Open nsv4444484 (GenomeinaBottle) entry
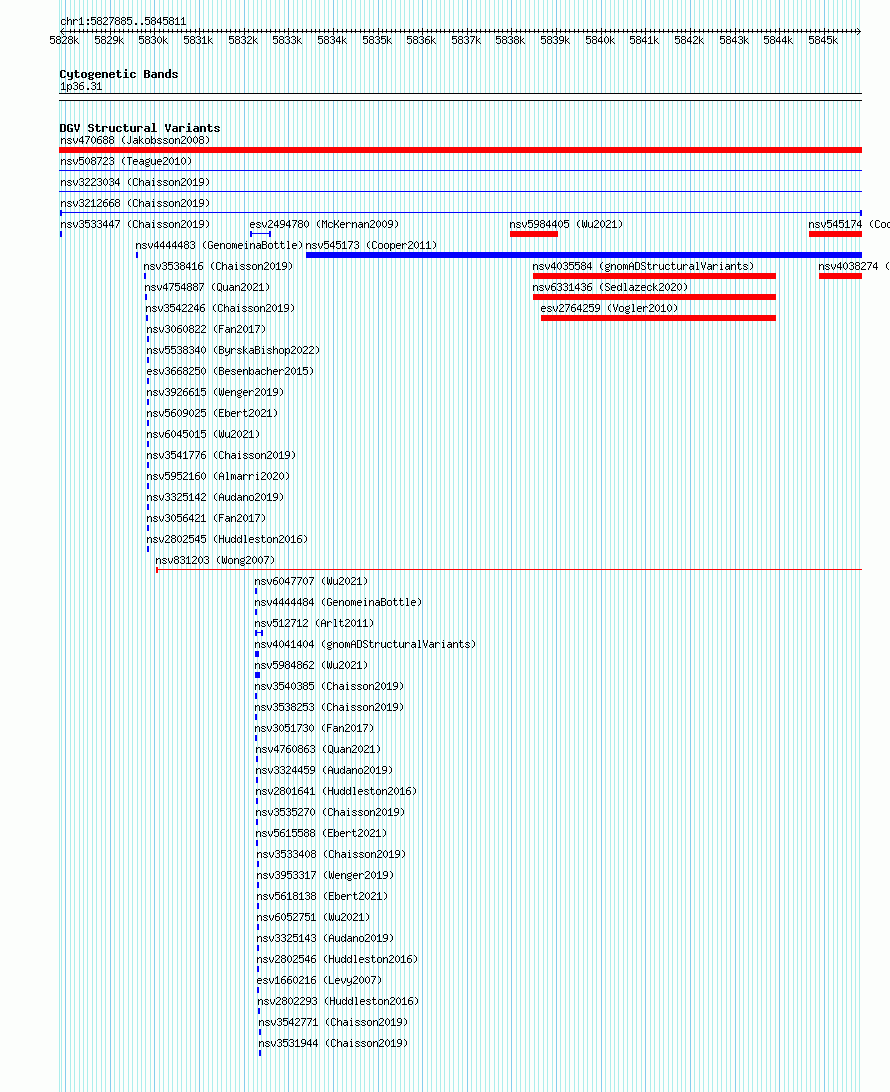Image resolution: width=890 pixels, height=1092 pixels. (338, 602)
